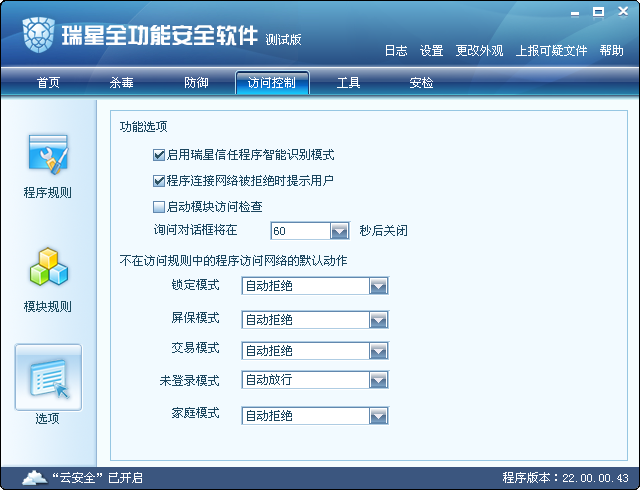Image resolution: width=640 pixels, height=490 pixels.
Task: Click the “云安全” 已开启 status text
Action: pyautogui.click(x=97, y=477)
